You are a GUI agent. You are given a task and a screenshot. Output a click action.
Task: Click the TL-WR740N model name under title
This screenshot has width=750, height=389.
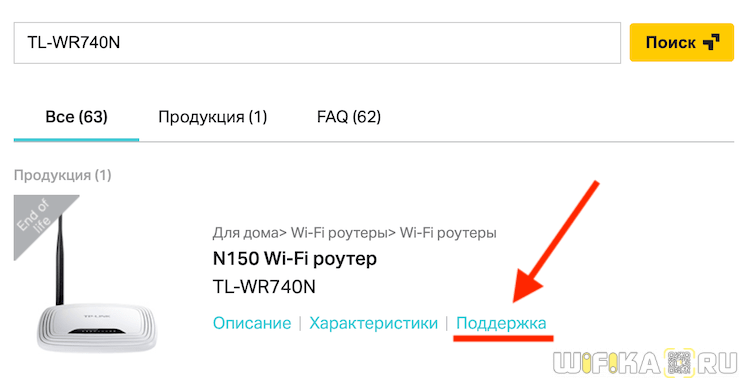[264, 287]
